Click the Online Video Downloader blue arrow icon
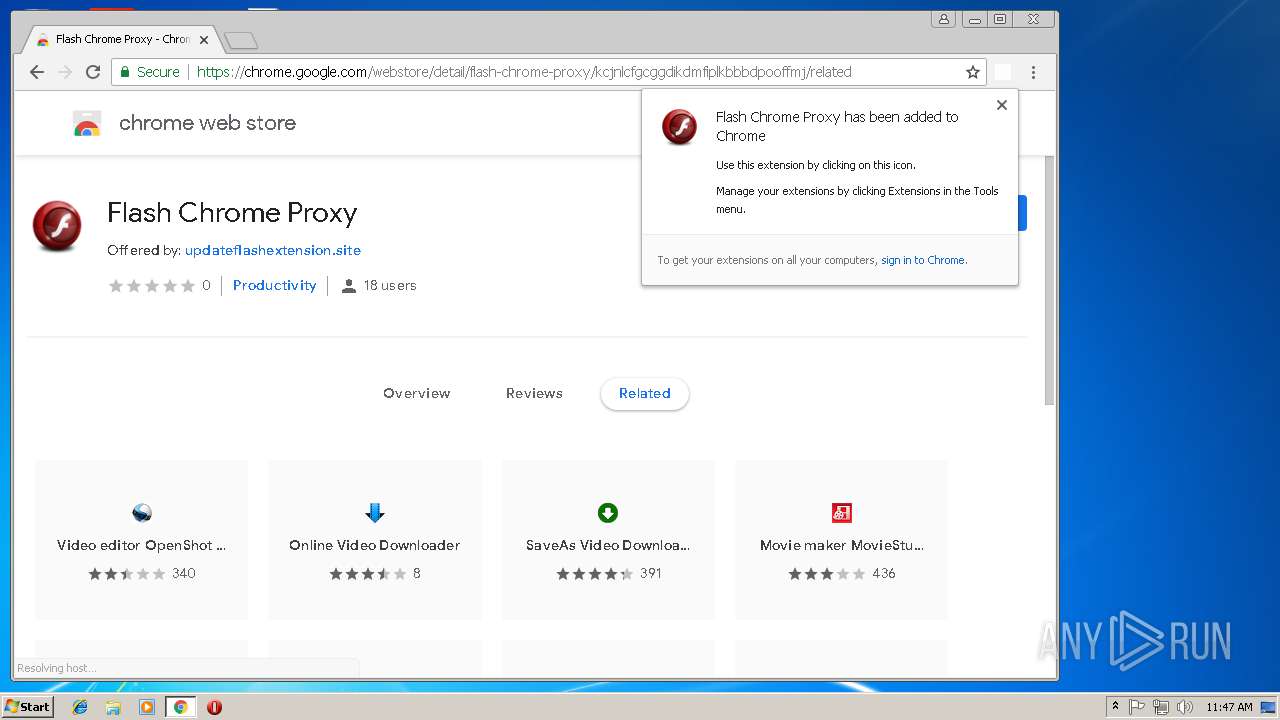This screenshot has width=1280, height=720. [x=375, y=513]
